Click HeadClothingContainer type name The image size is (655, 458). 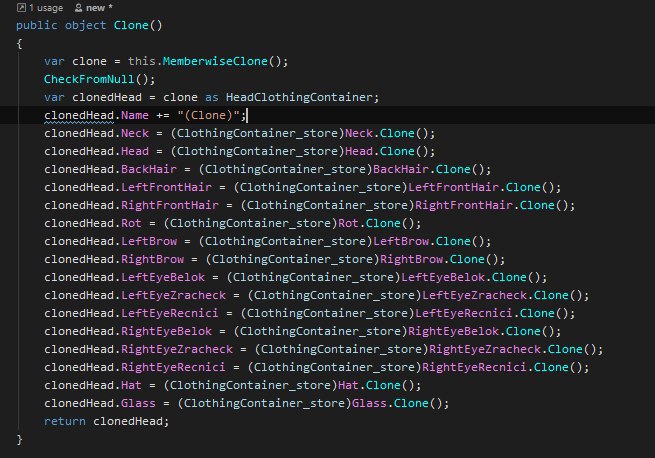(x=299, y=97)
